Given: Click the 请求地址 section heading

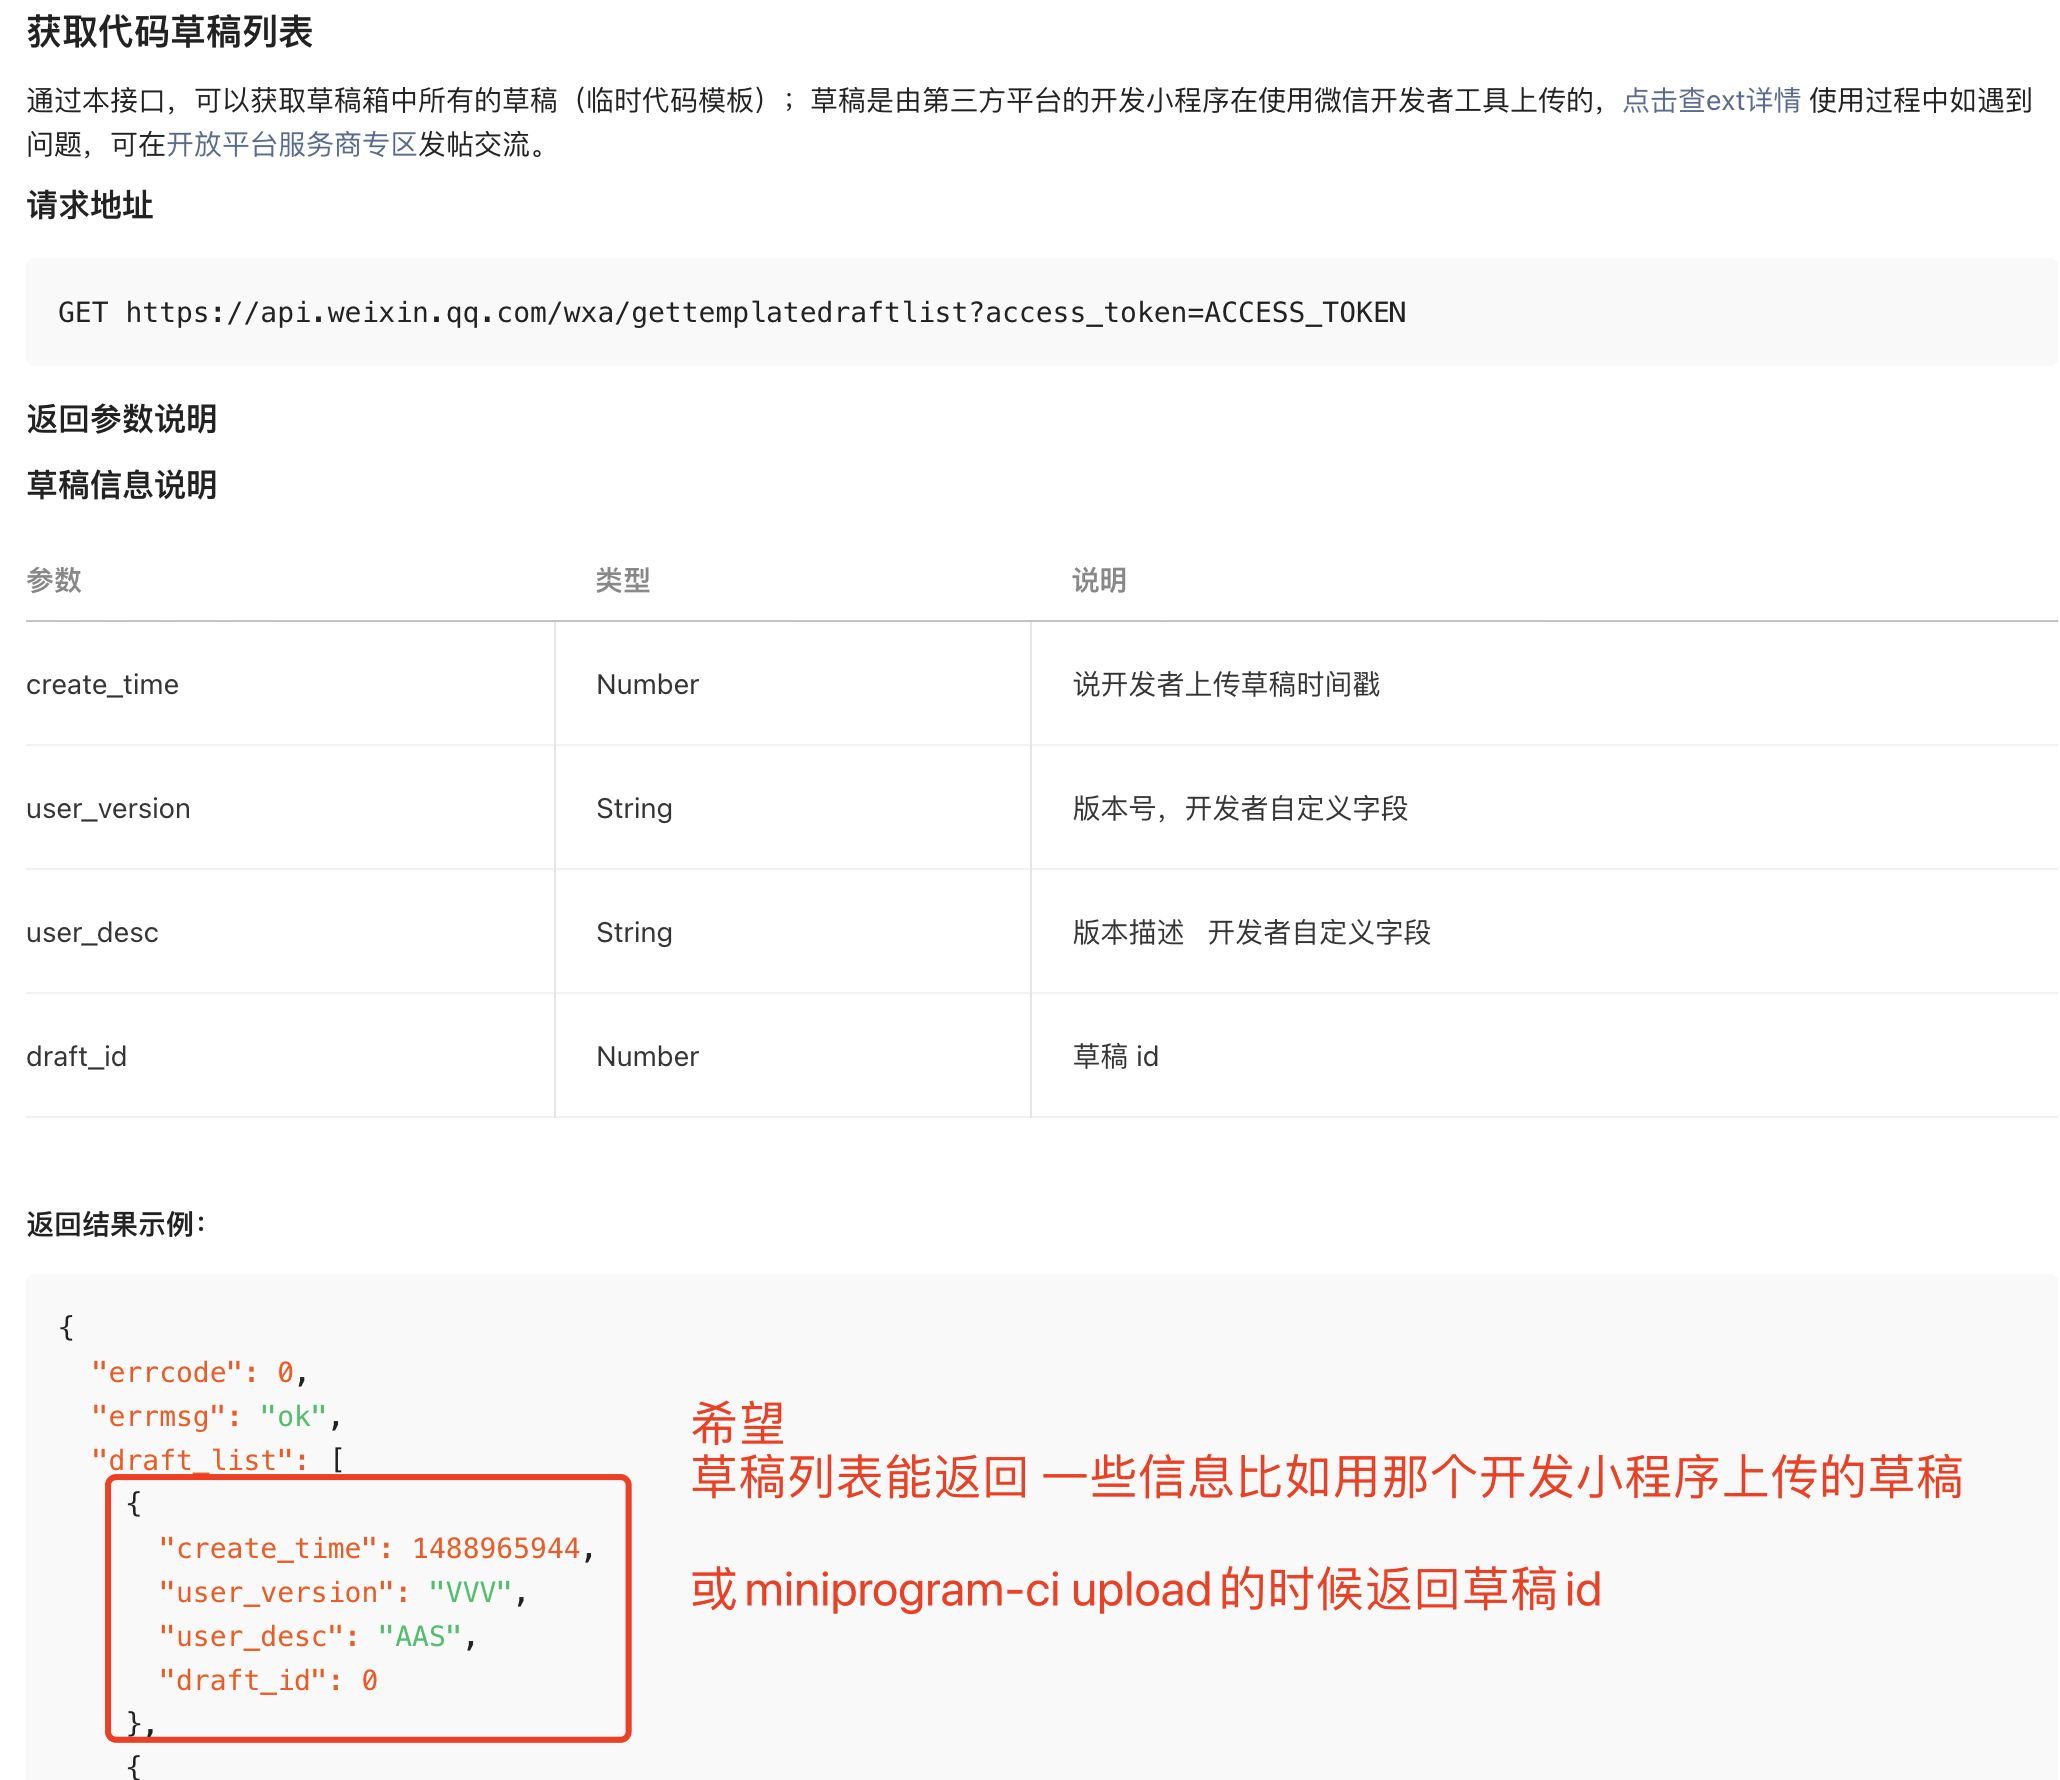Looking at the screenshot, I should click(90, 205).
